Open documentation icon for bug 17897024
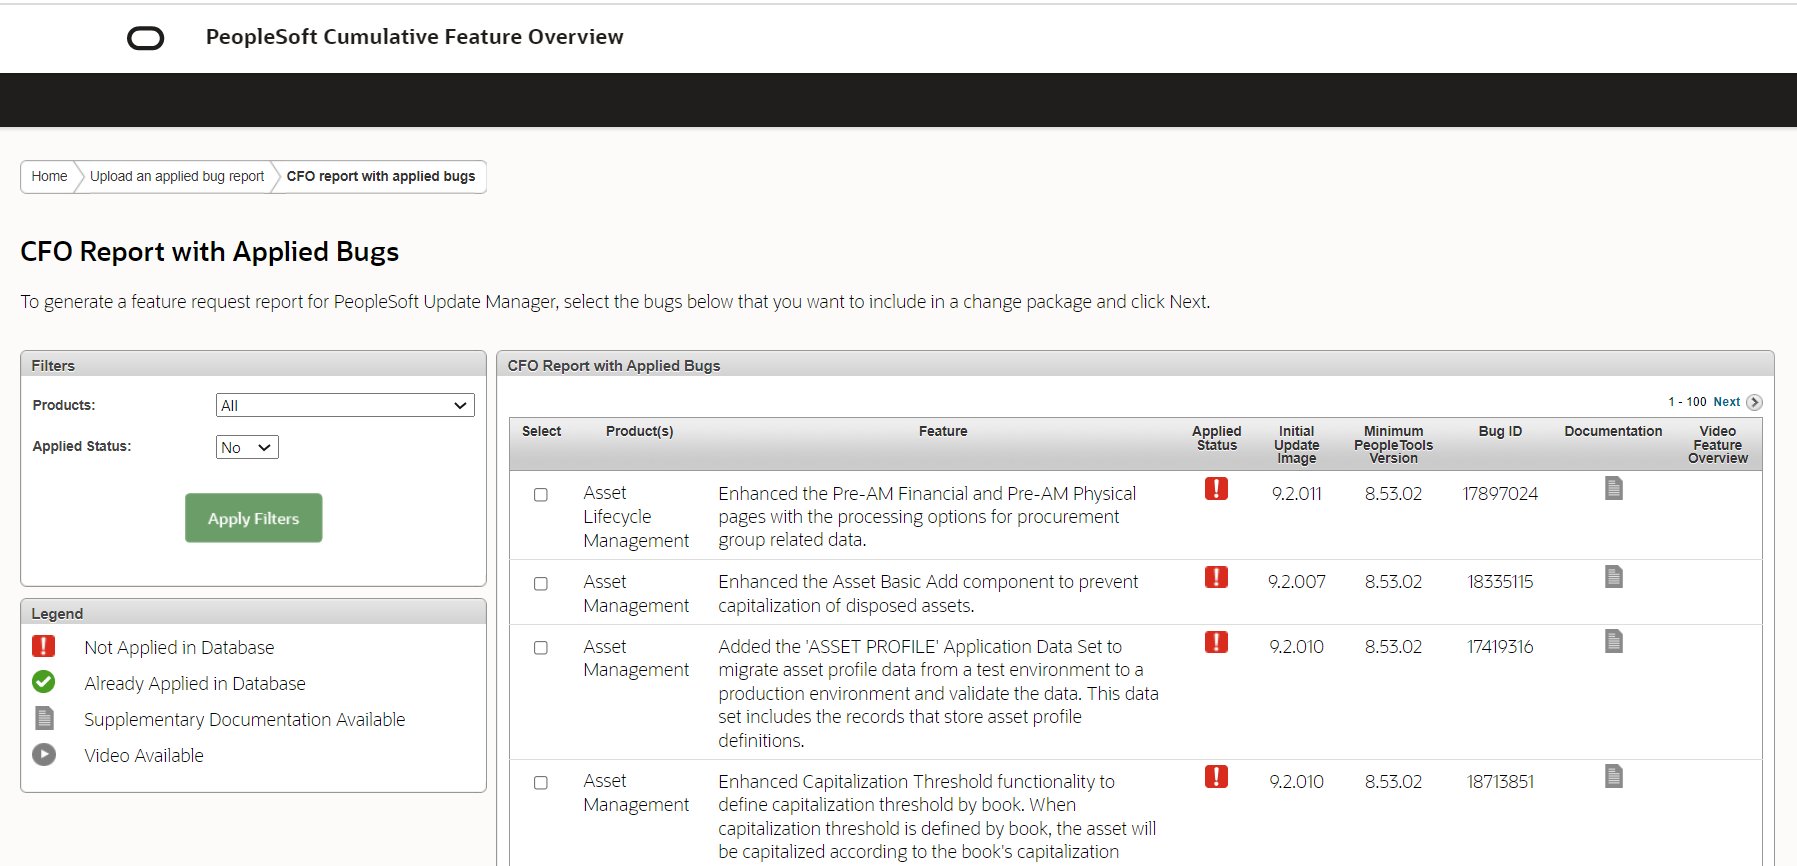1797x866 pixels. click(x=1613, y=488)
